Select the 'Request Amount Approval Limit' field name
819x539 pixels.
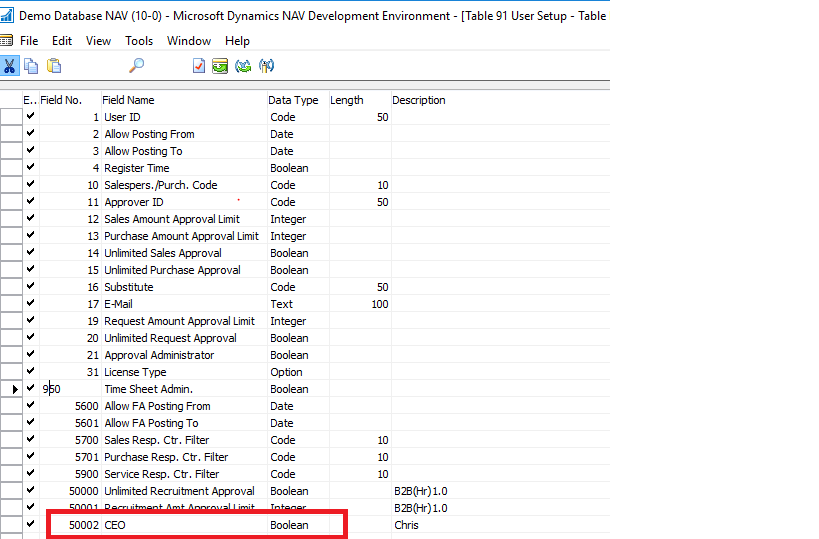(184, 321)
